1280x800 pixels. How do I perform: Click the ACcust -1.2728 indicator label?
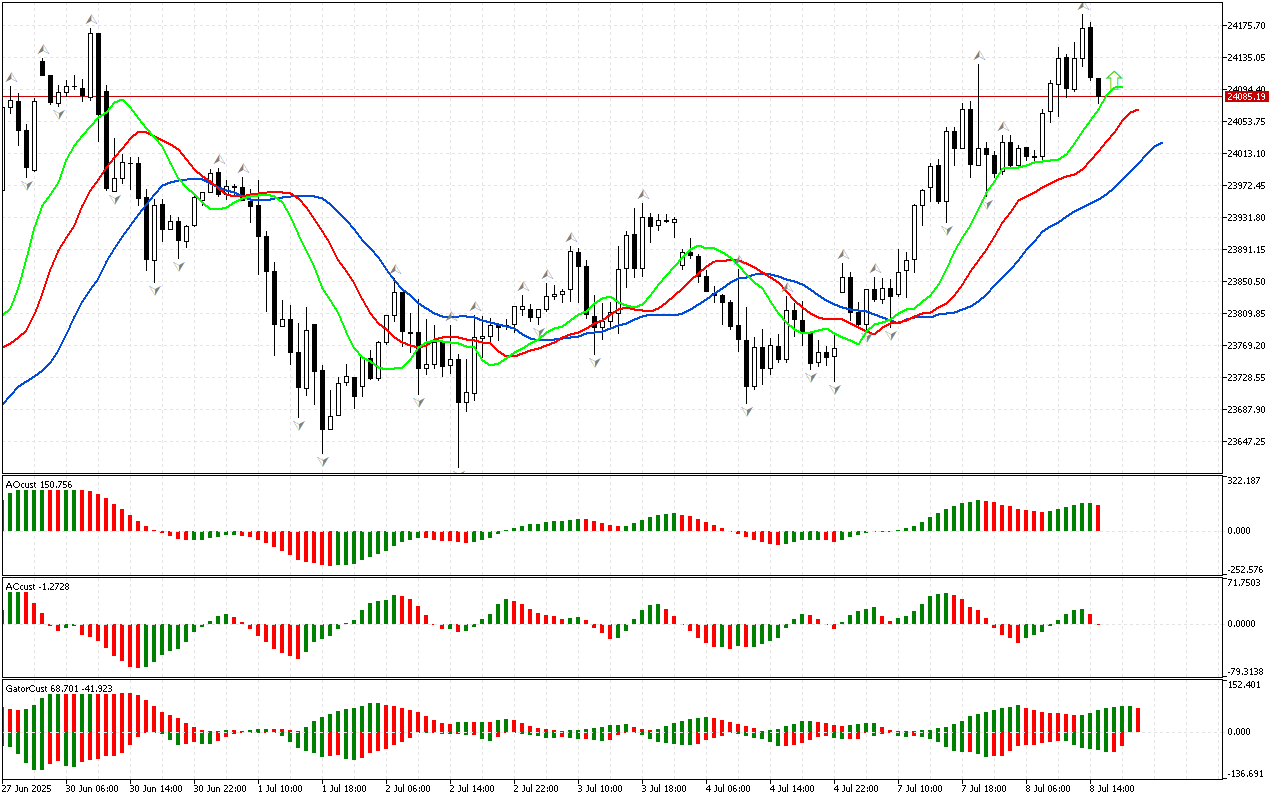click(37, 585)
